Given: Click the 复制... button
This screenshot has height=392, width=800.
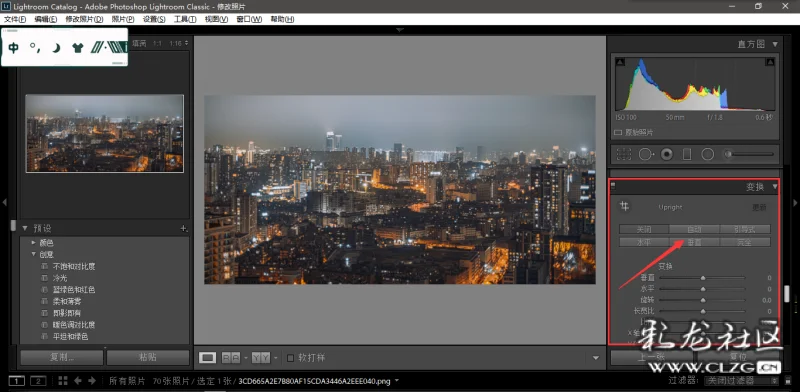Looking at the screenshot, I should point(62,357).
